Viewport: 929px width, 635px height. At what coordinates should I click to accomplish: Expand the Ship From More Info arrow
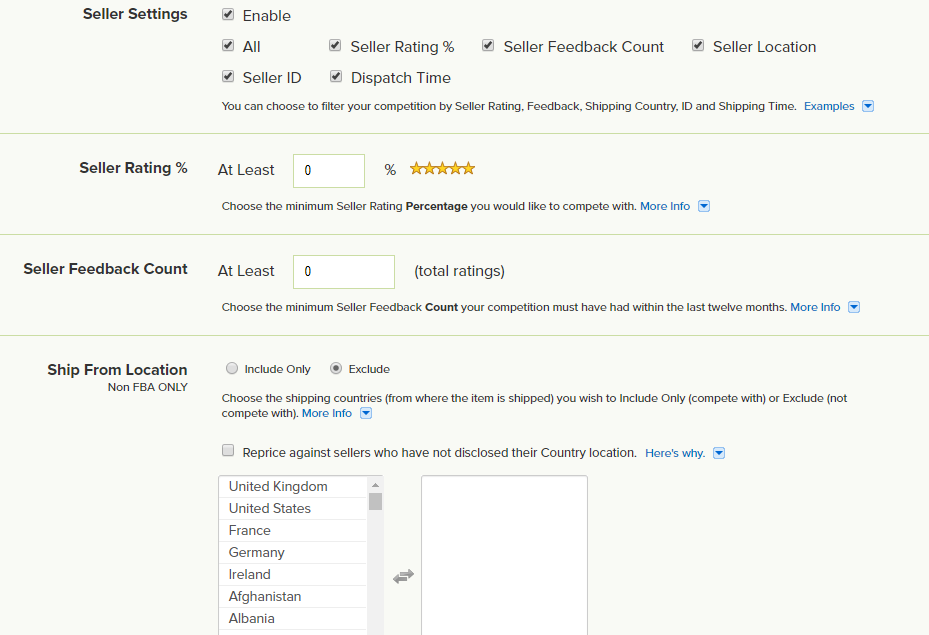point(366,413)
